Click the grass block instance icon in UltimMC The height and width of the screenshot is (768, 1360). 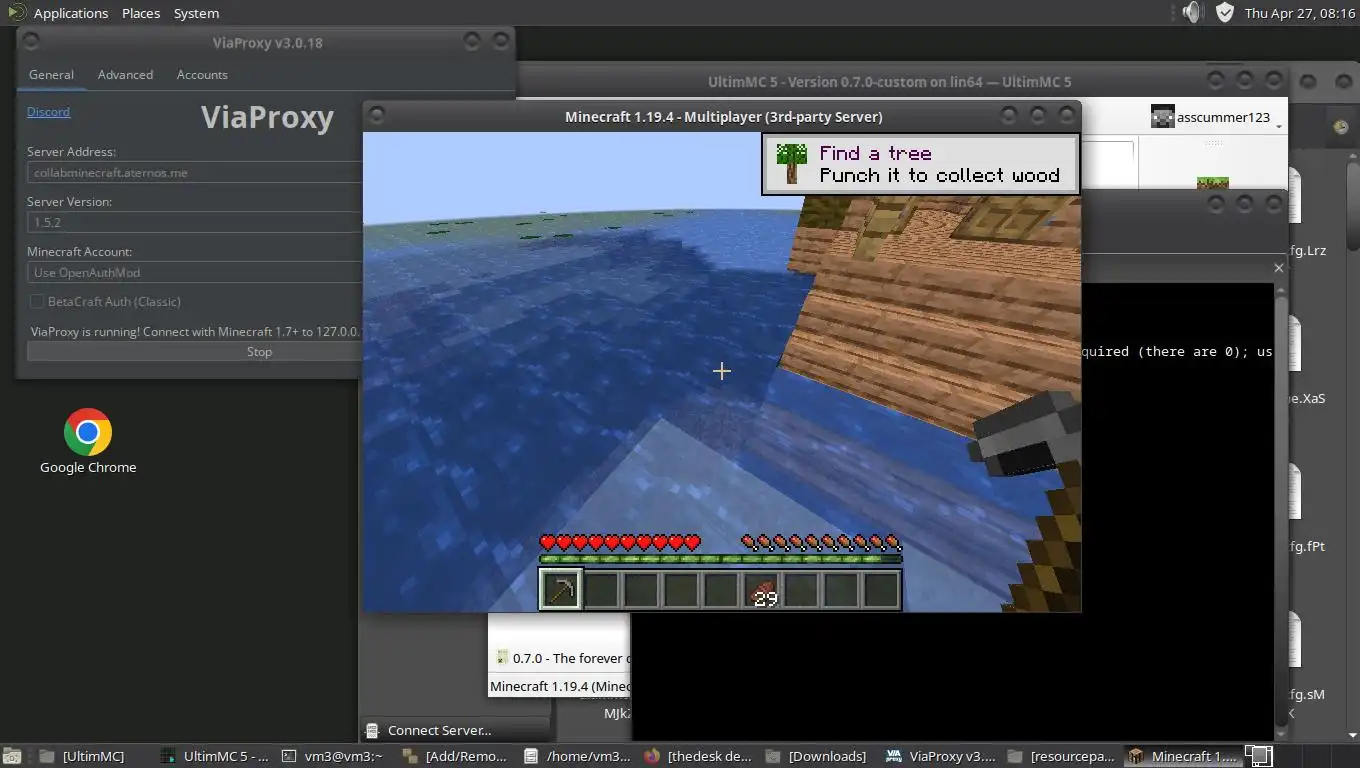[1213, 184]
